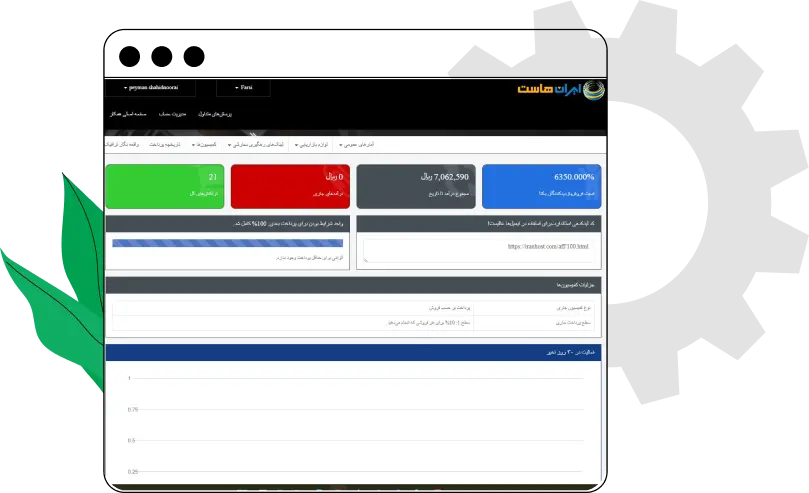
Task: Click the gray 7,062,590 rial income card
Action: (416, 186)
